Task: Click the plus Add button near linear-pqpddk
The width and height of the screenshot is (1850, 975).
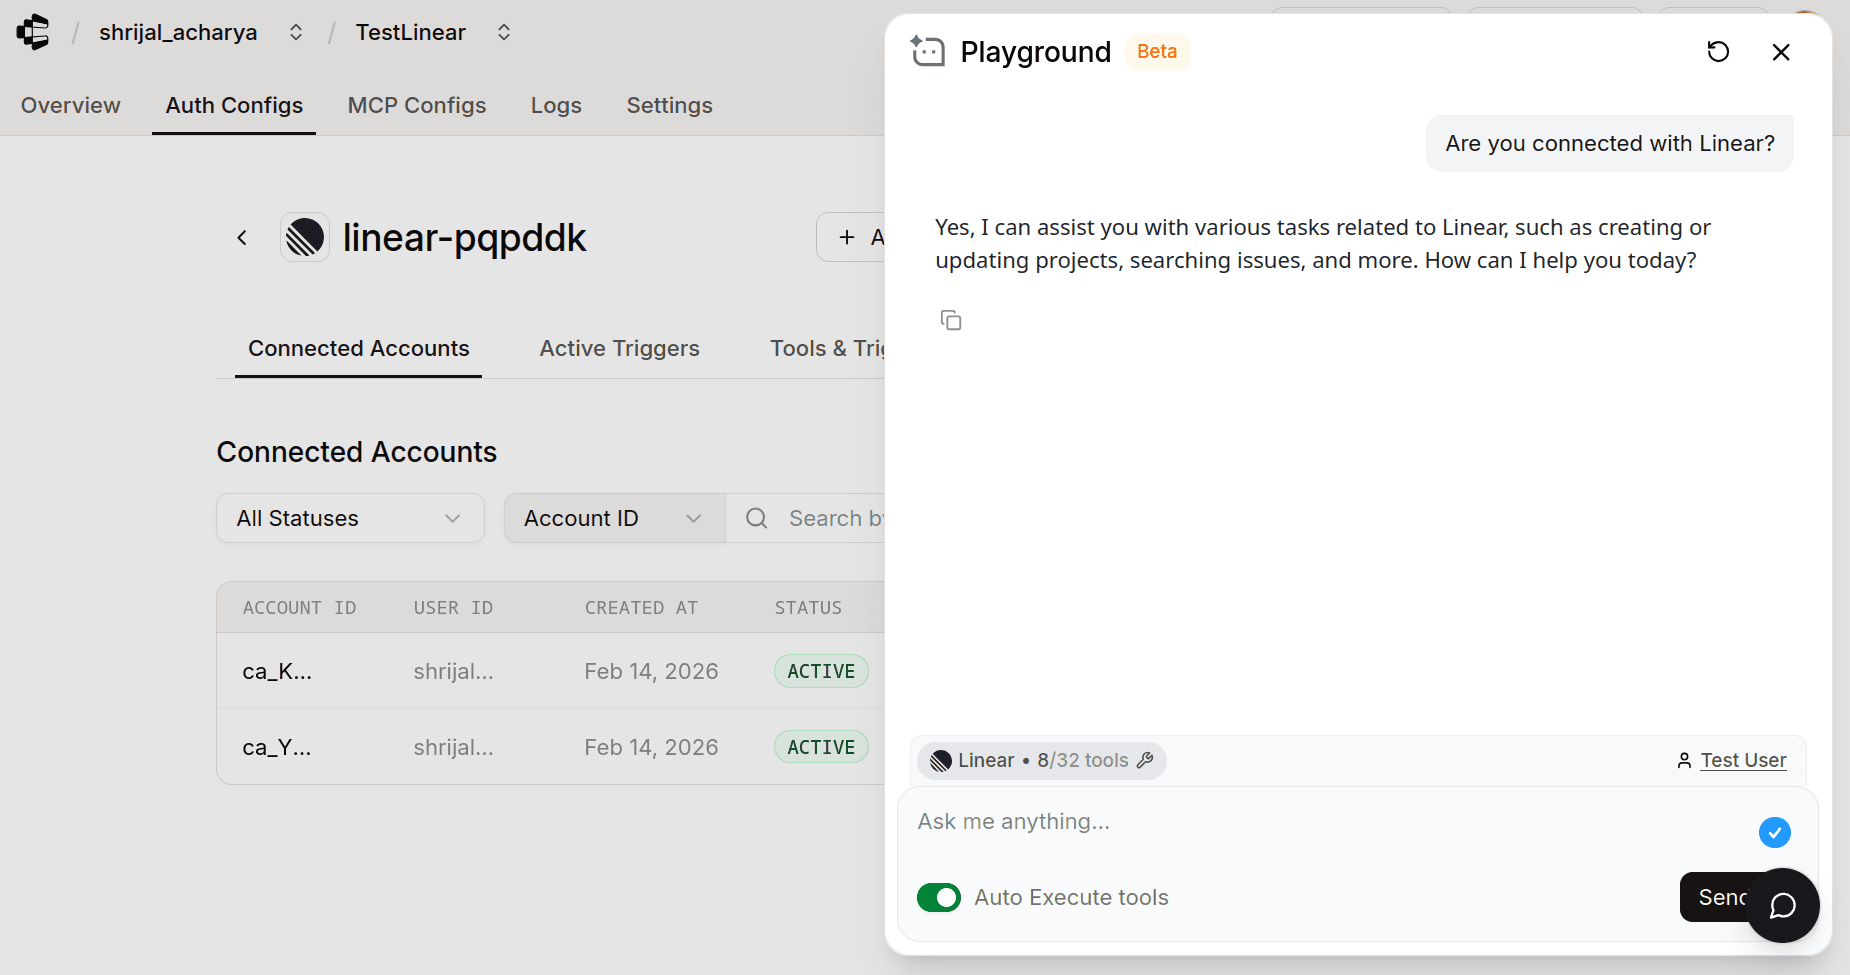Action: pos(851,237)
